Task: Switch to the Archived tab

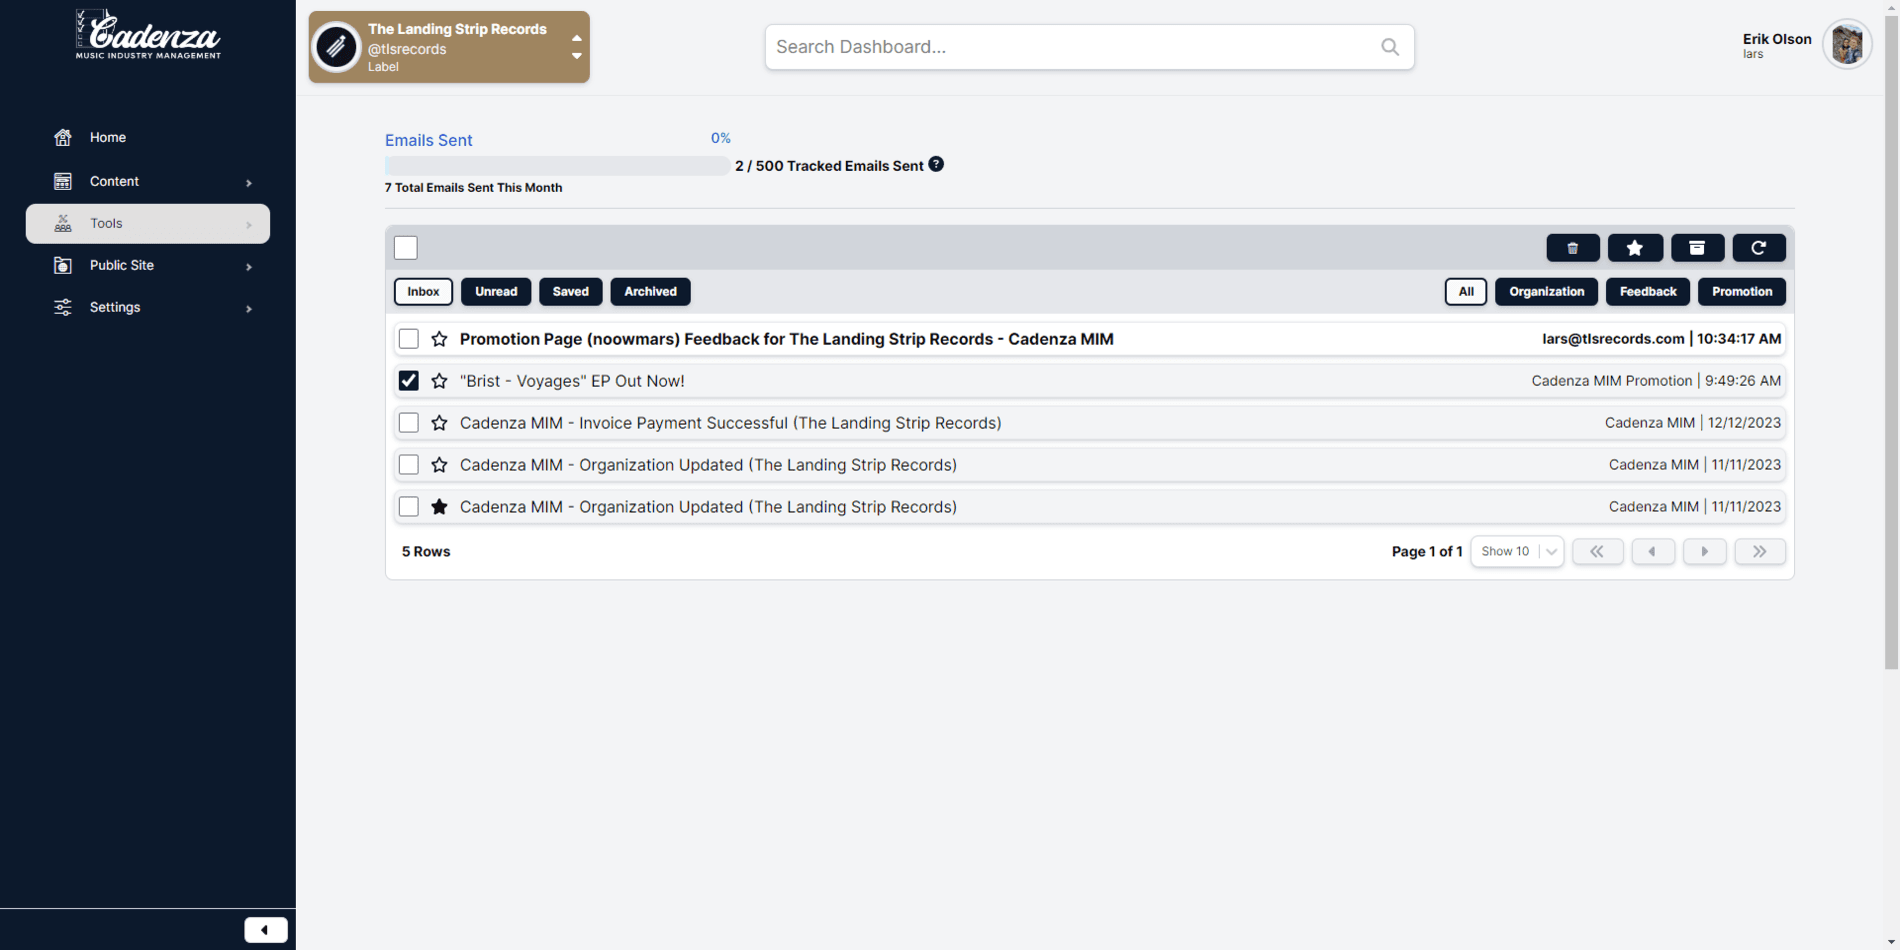Action: [x=650, y=292]
